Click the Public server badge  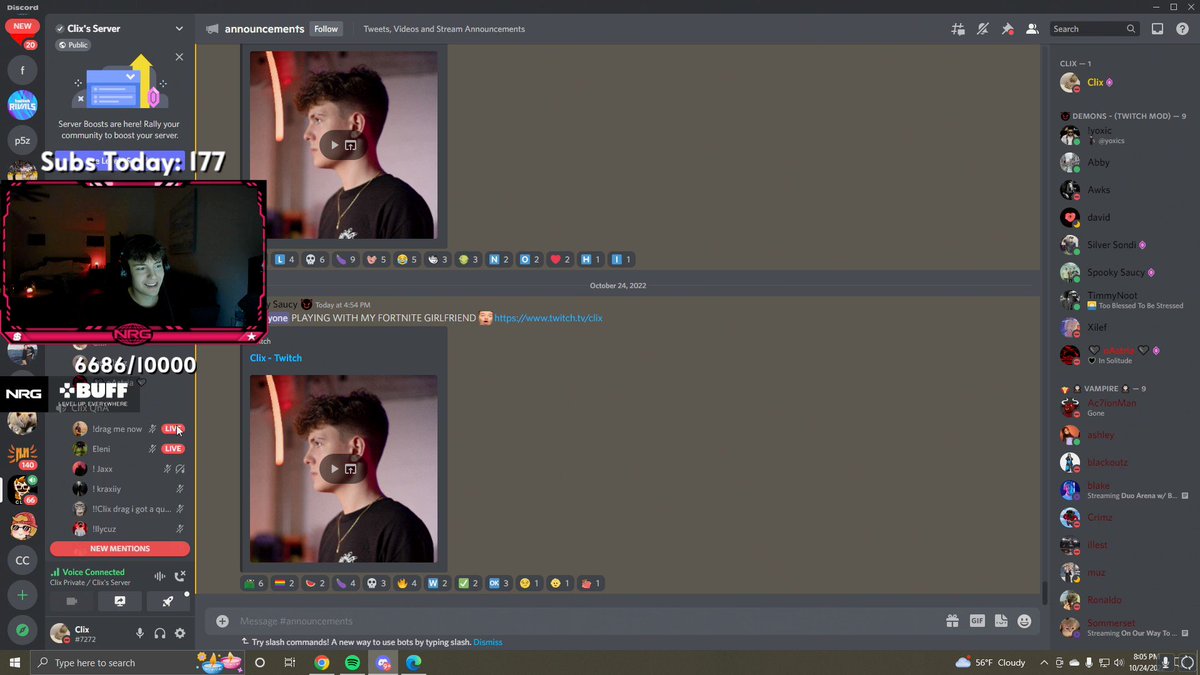tap(73, 45)
